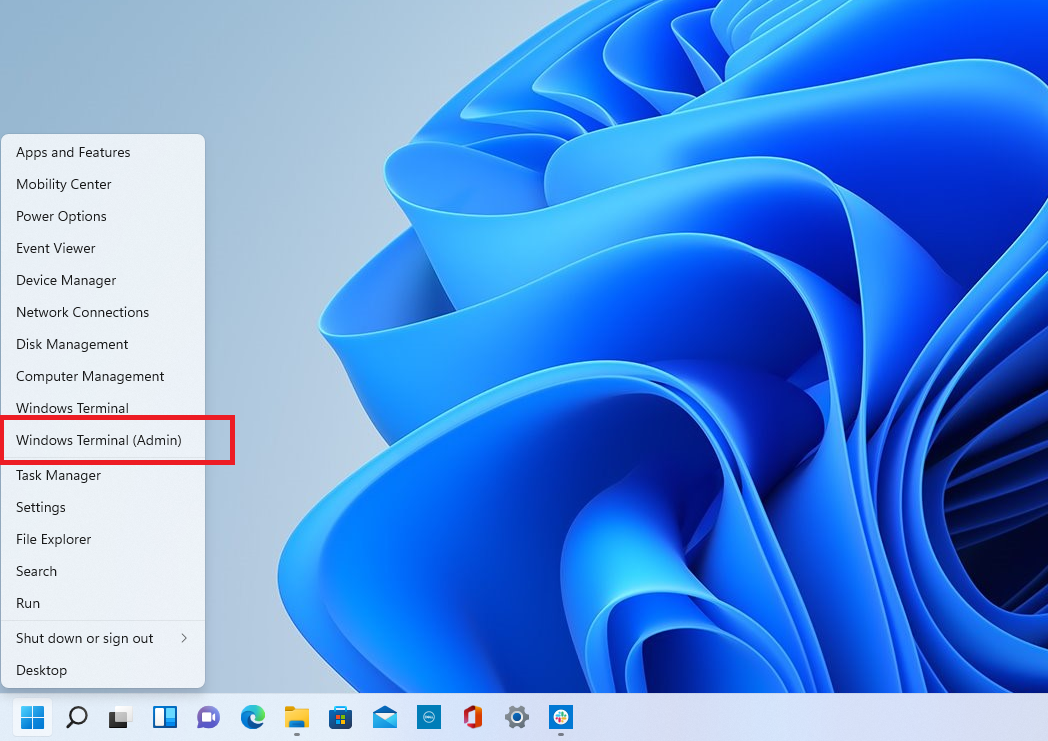Select Run from the menu
Screen dimensions: 1048x741
coord(27,603)
